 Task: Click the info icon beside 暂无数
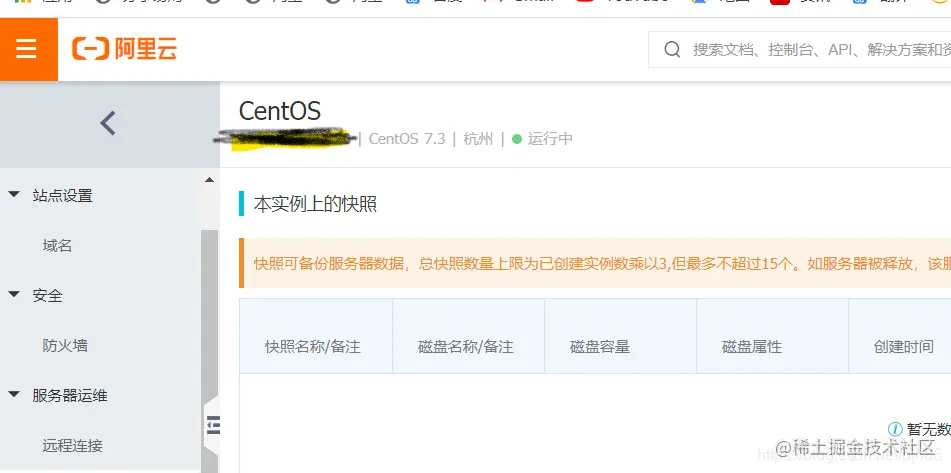click(895, 429)
